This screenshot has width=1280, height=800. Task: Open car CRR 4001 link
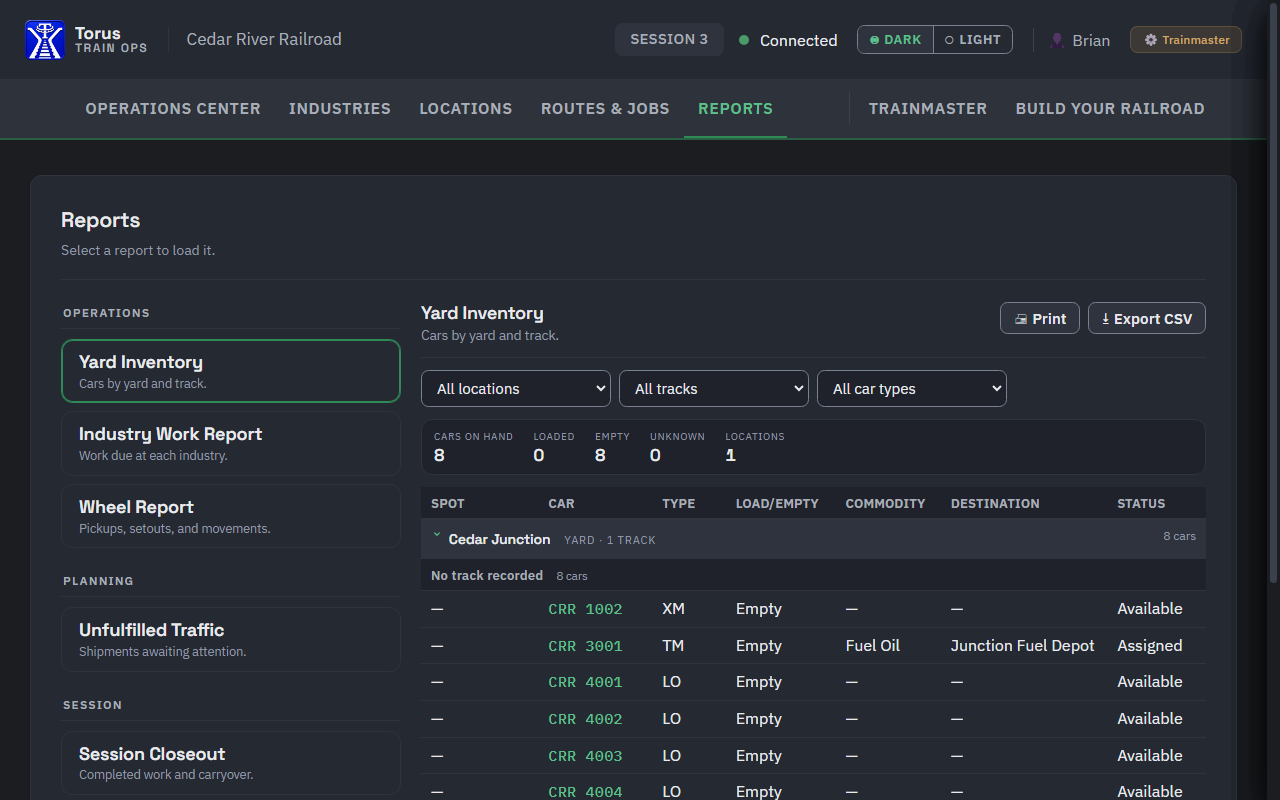585,682
